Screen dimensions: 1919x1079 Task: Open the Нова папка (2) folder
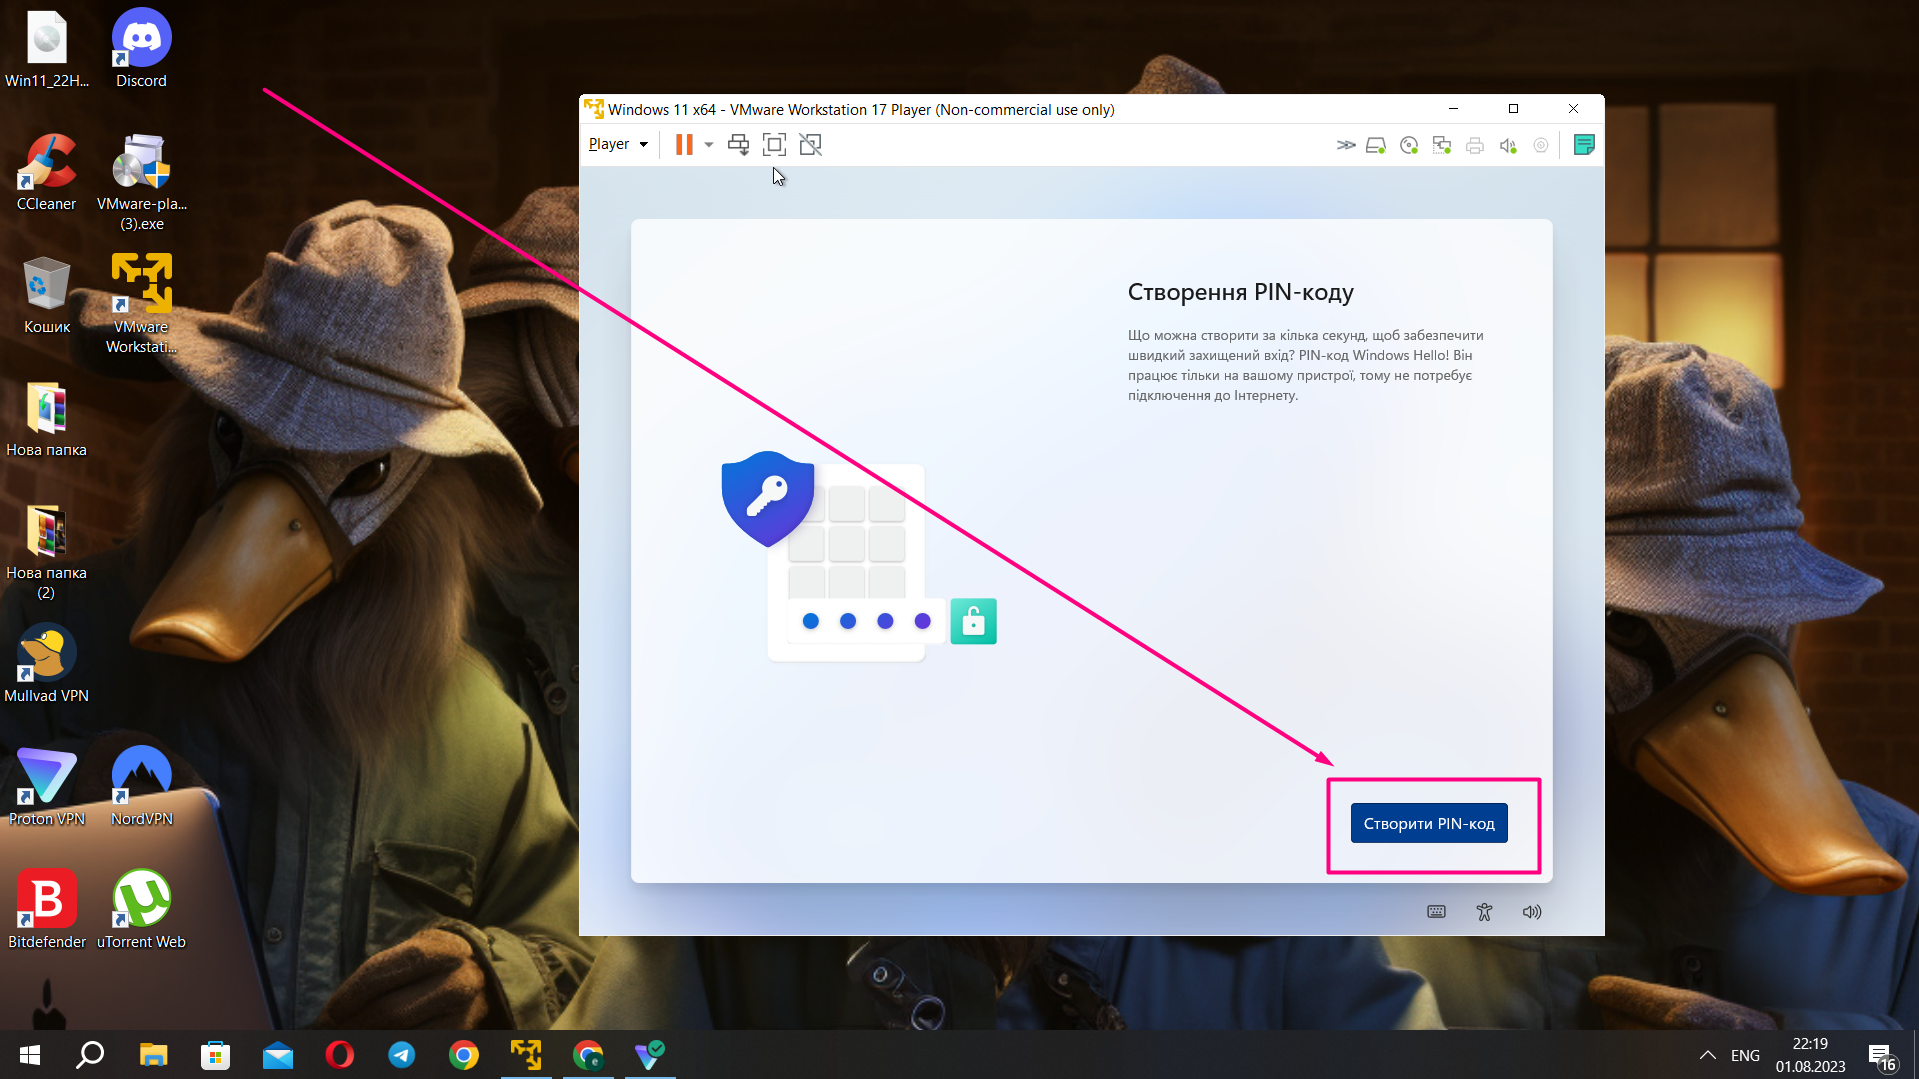tap(46, 551)
